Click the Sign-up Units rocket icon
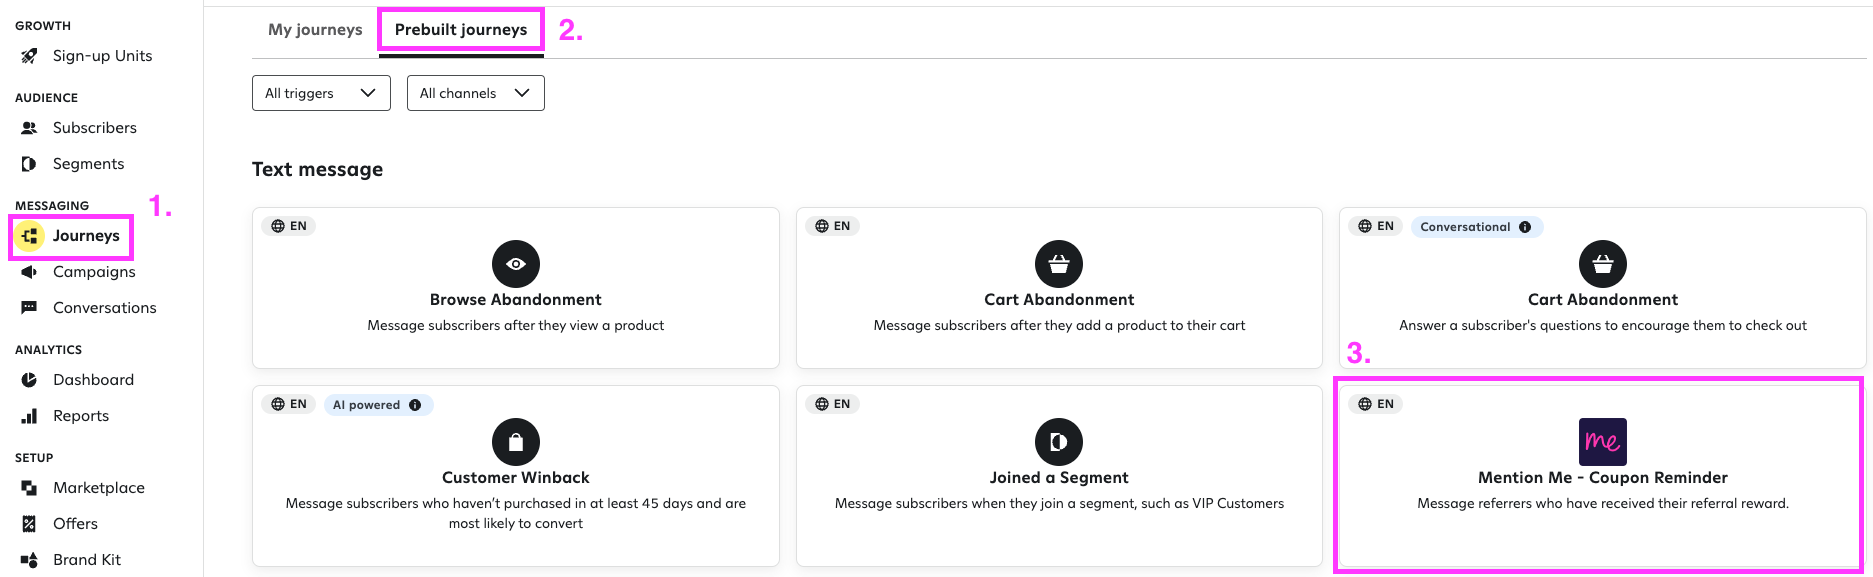Image resolution: width=1873 pixels, height=577 pixels. pos(29,56)
